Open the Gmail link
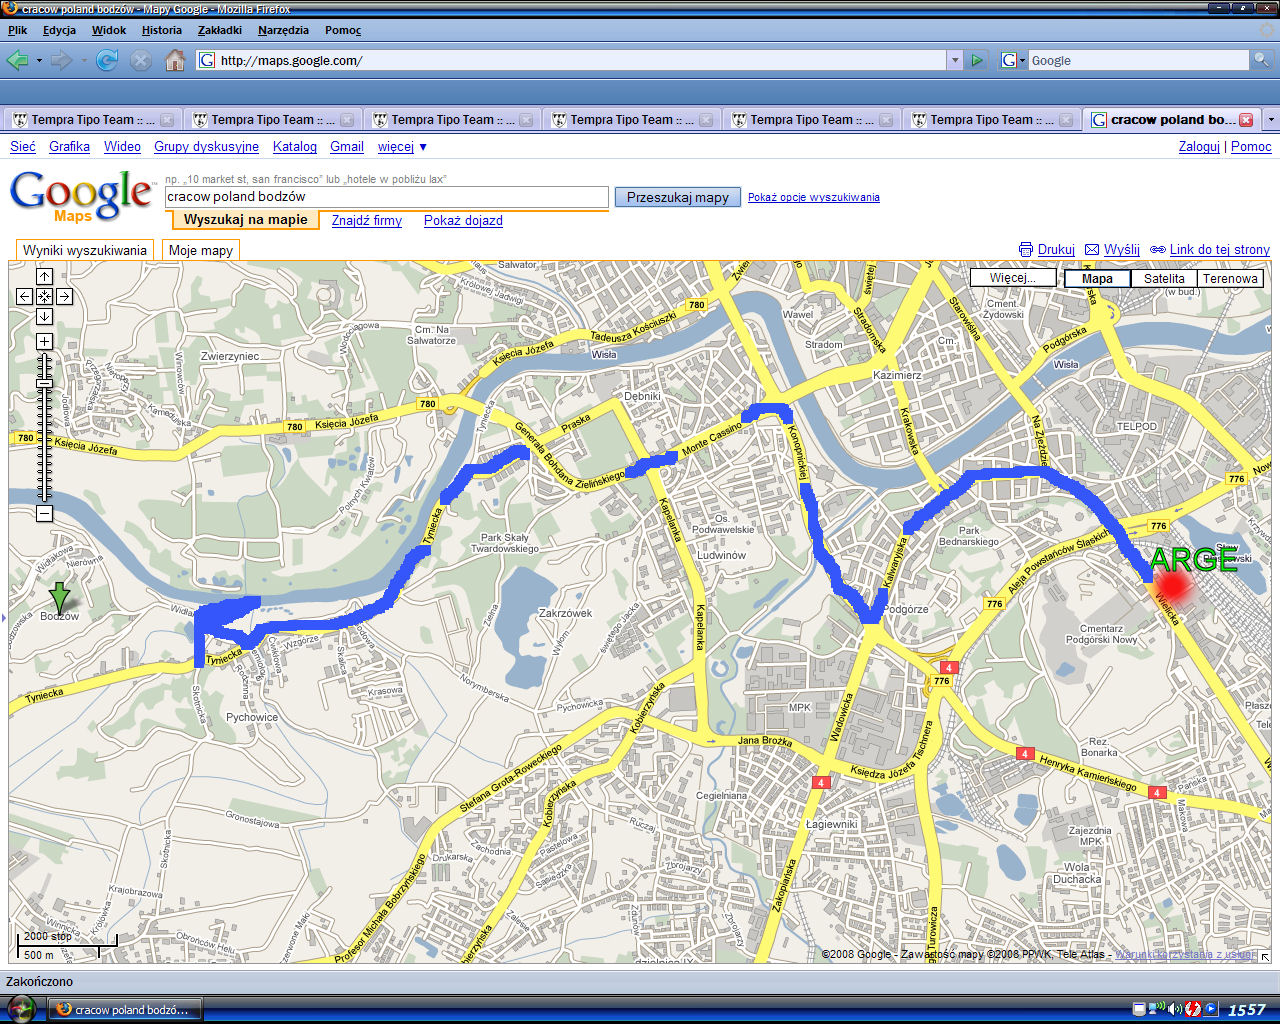1280x1024 pixels. [347, 146]
